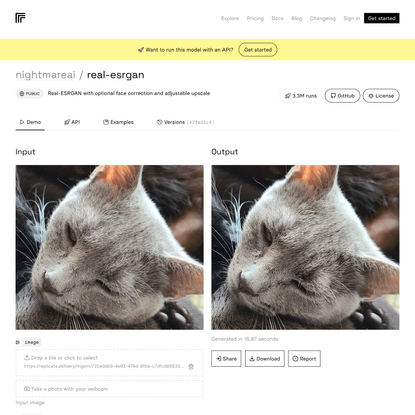Open the Versions tab

tap(185, 122)
